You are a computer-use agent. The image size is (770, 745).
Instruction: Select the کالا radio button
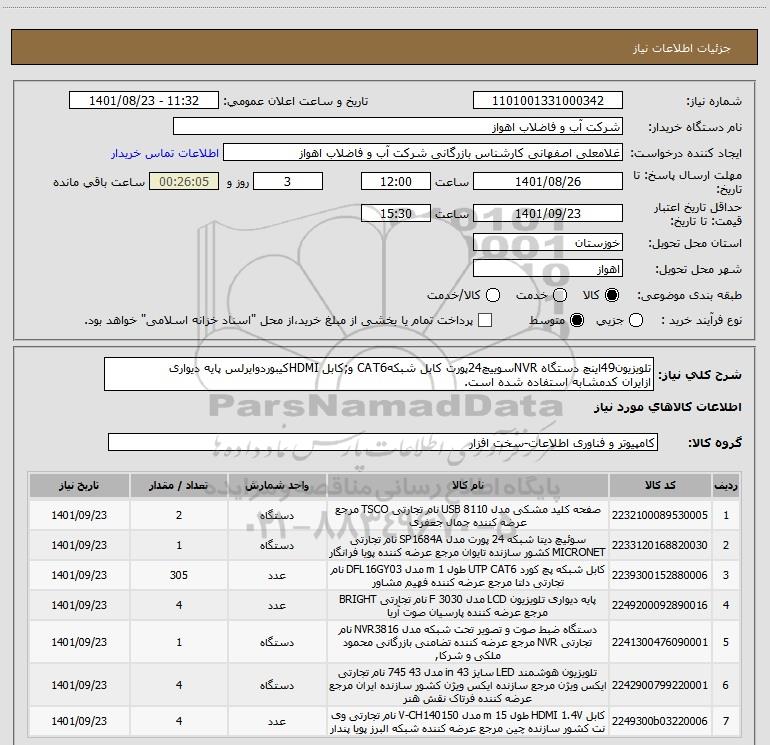[x=612, y=295]
